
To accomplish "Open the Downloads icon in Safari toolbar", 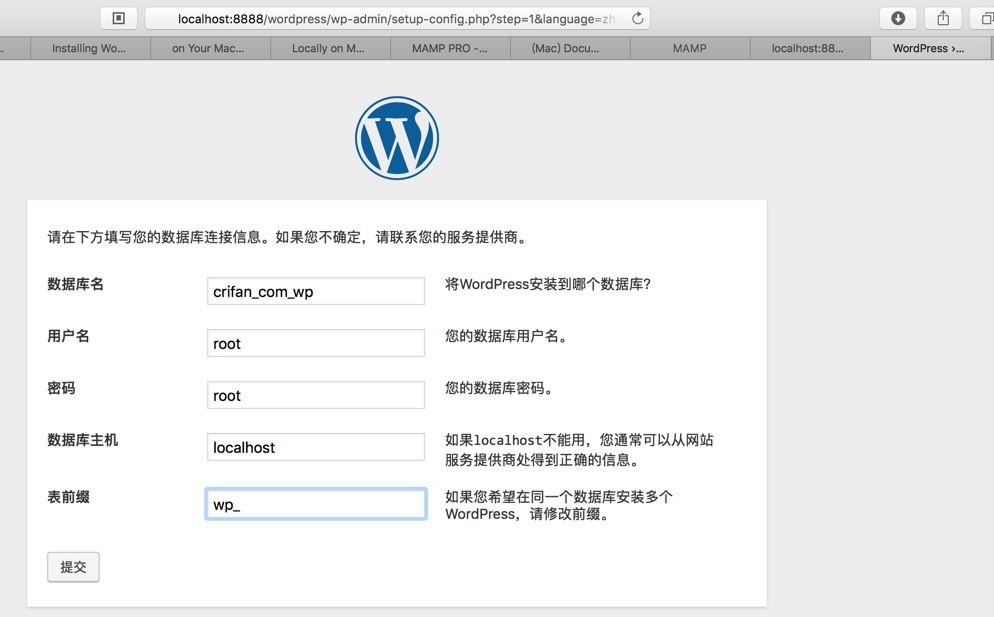I will pyautogui.click(x=898, y=18).
